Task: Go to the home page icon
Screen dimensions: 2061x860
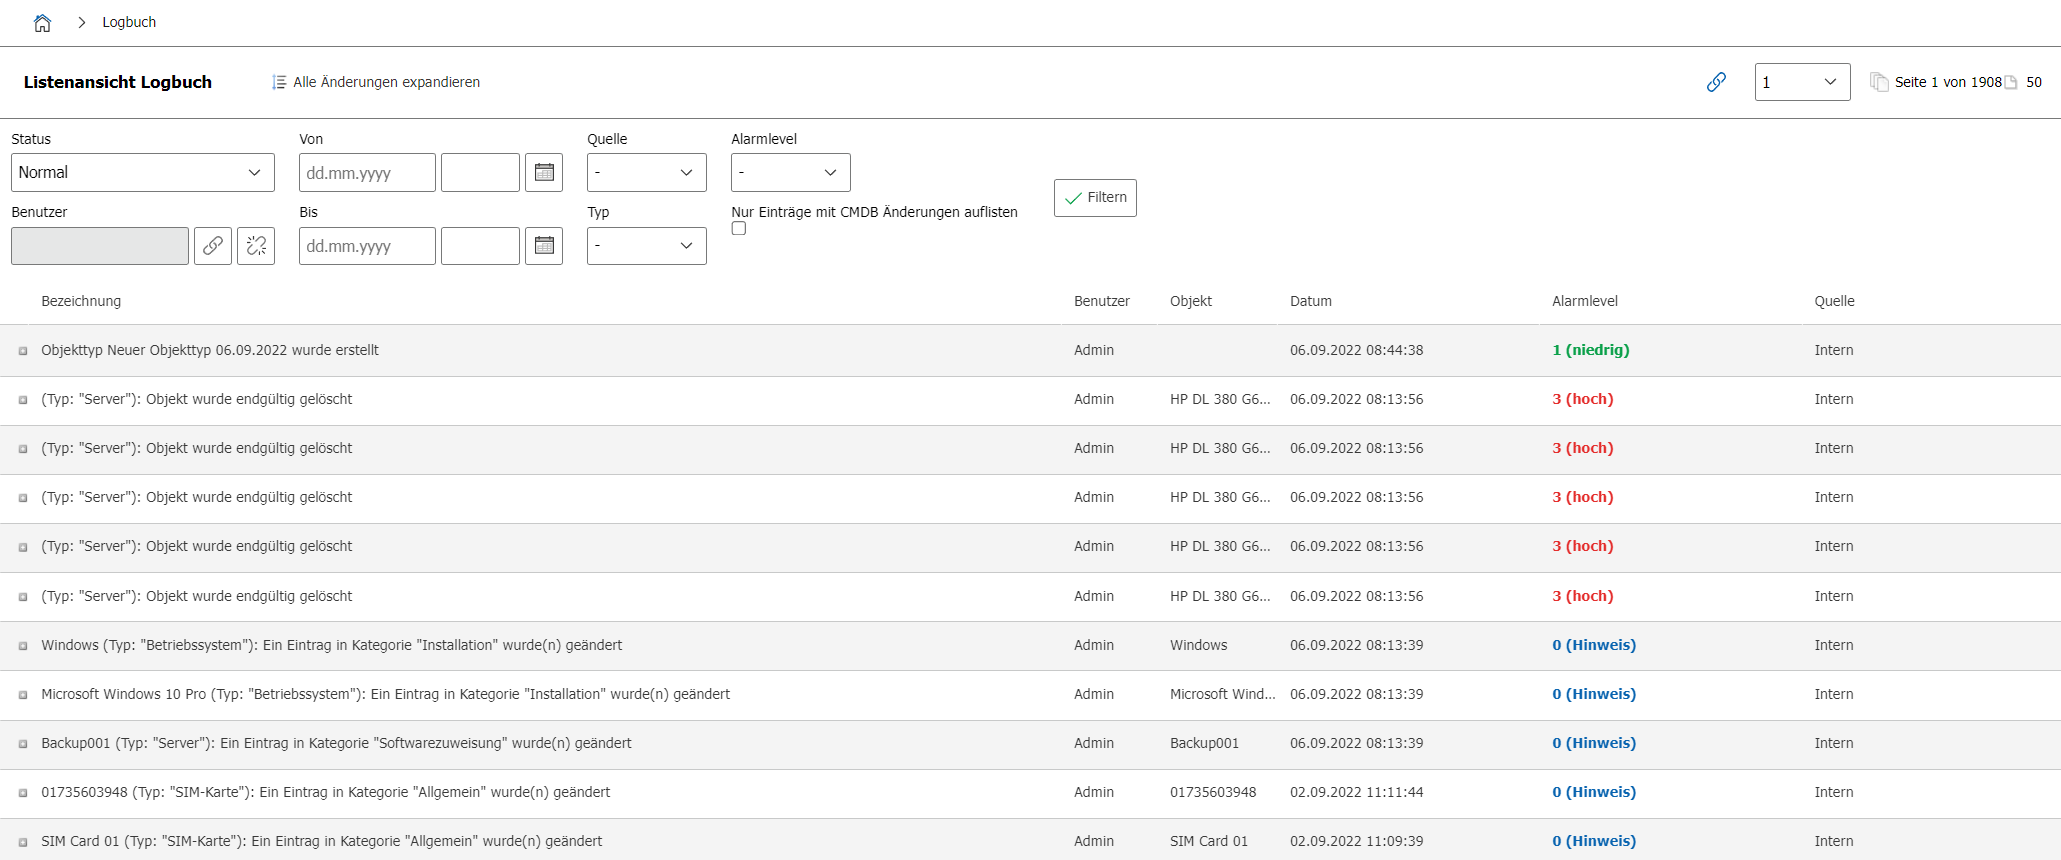Action: click(42, 22)
